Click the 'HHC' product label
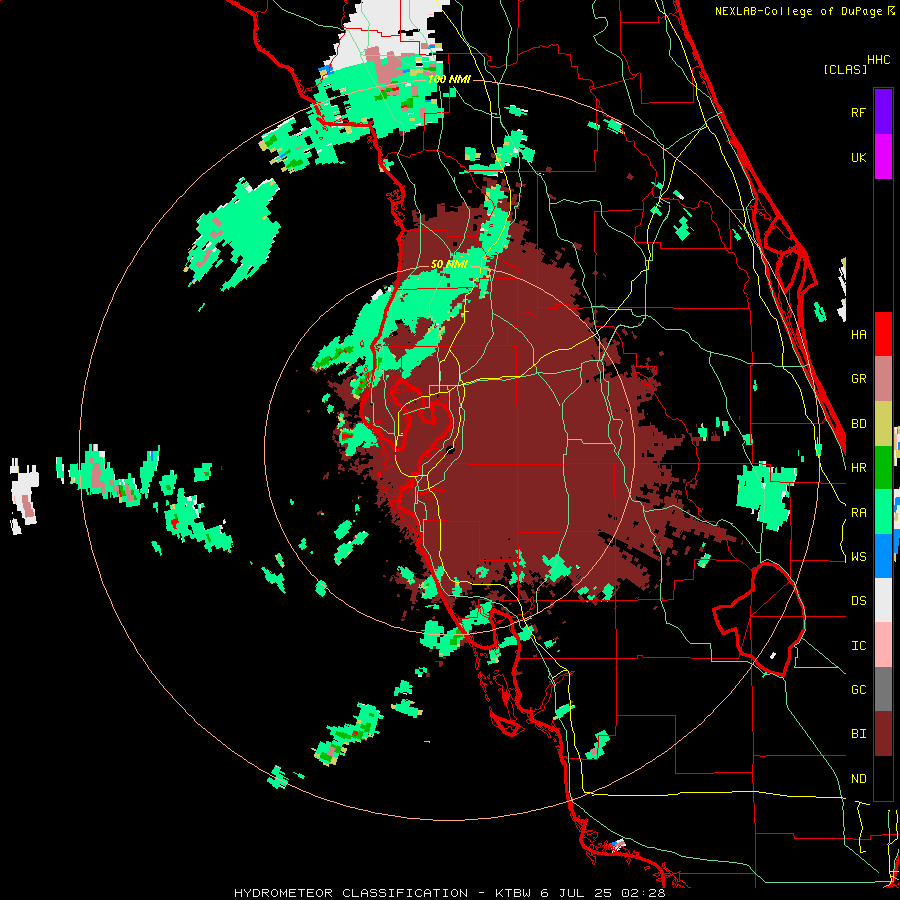The image size is (900, 900). (x=879, y=60)
